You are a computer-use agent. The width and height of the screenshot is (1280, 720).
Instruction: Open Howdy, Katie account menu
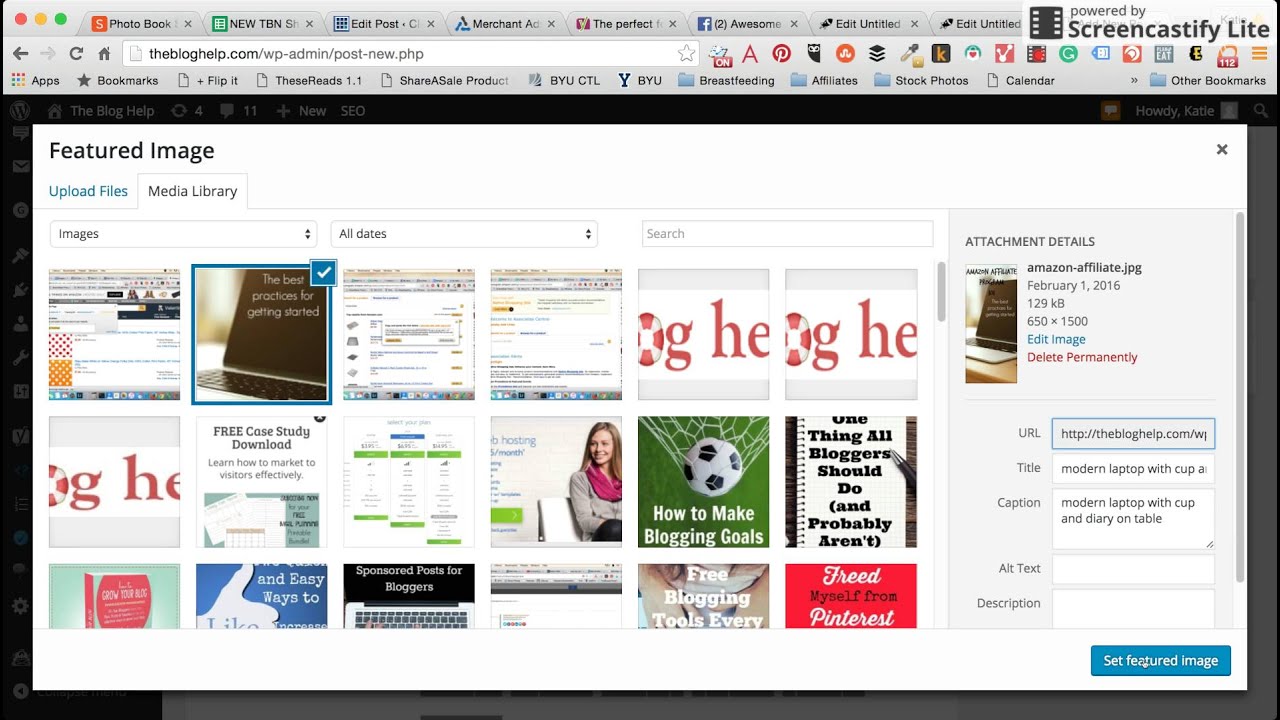(1186, 111)
